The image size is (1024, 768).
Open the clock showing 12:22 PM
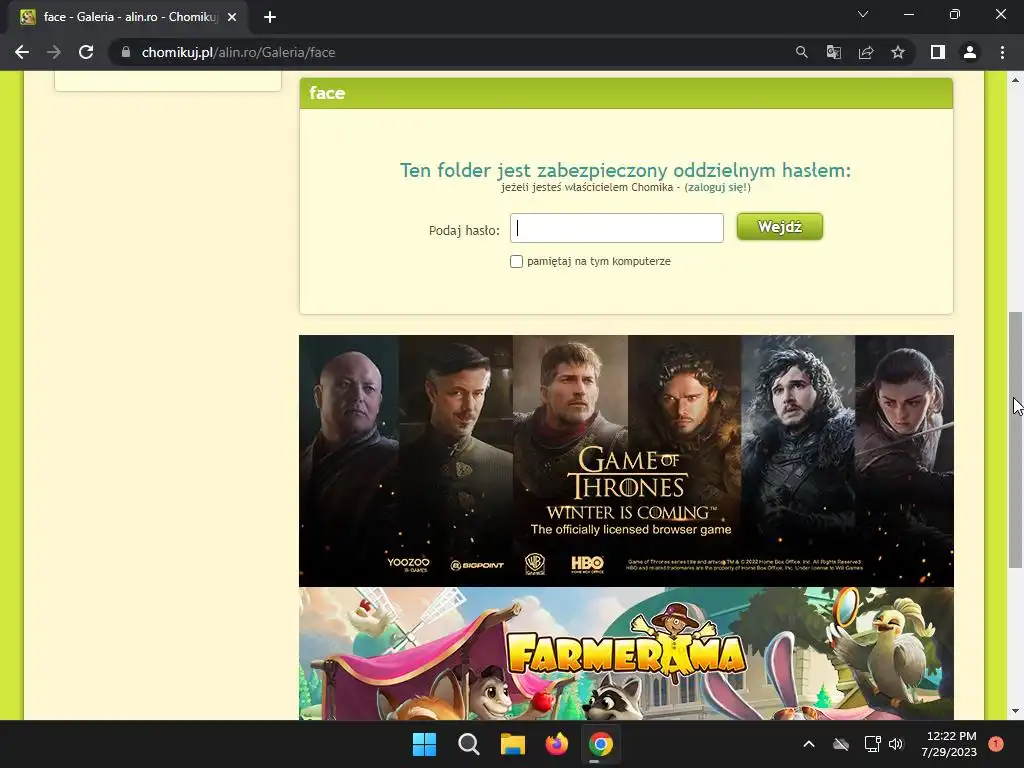coord(949,744)
